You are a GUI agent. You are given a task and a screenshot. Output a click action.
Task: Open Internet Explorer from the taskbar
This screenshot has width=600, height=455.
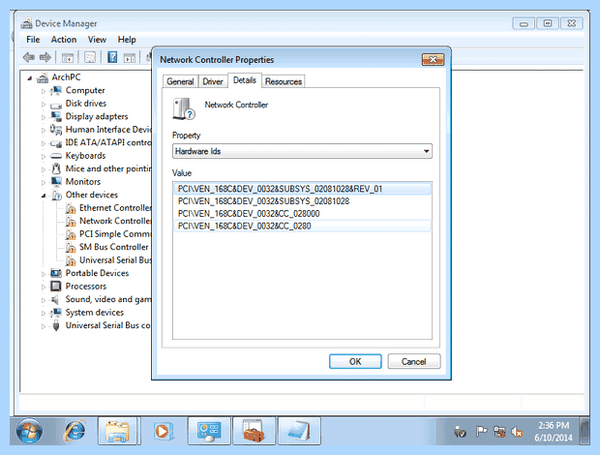click(x=75, y=431)
